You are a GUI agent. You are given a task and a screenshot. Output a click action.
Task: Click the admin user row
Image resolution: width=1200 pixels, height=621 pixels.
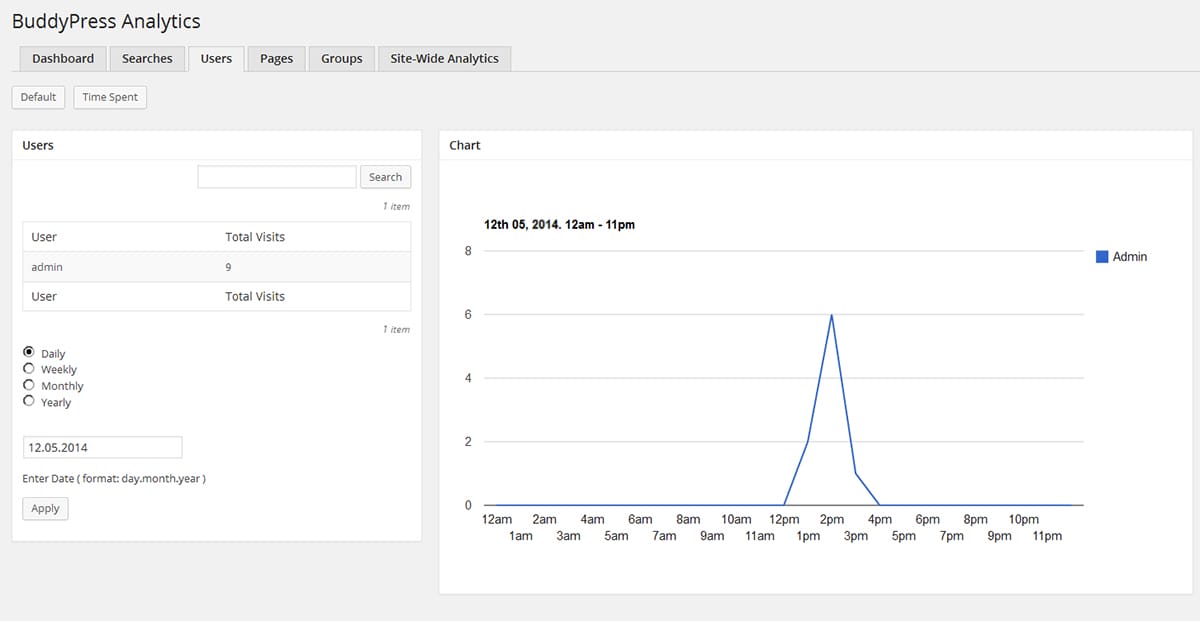(47, 267)
